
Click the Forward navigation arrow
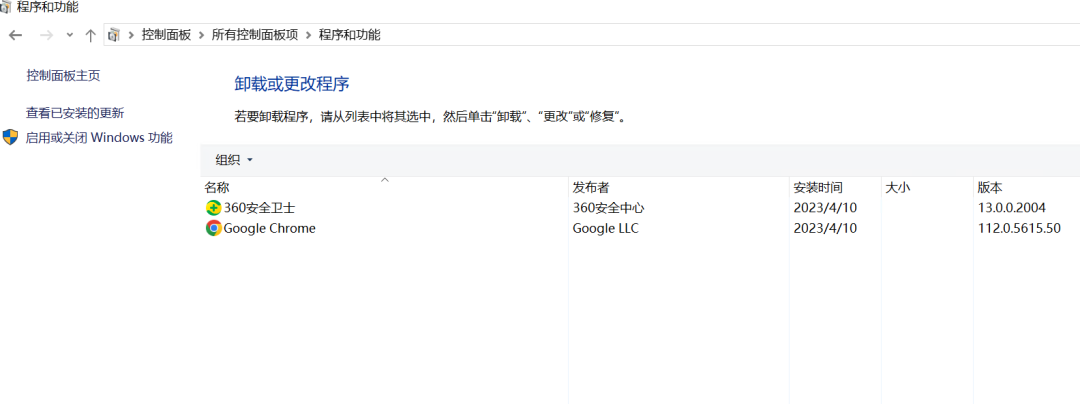[x=46, y=35]
